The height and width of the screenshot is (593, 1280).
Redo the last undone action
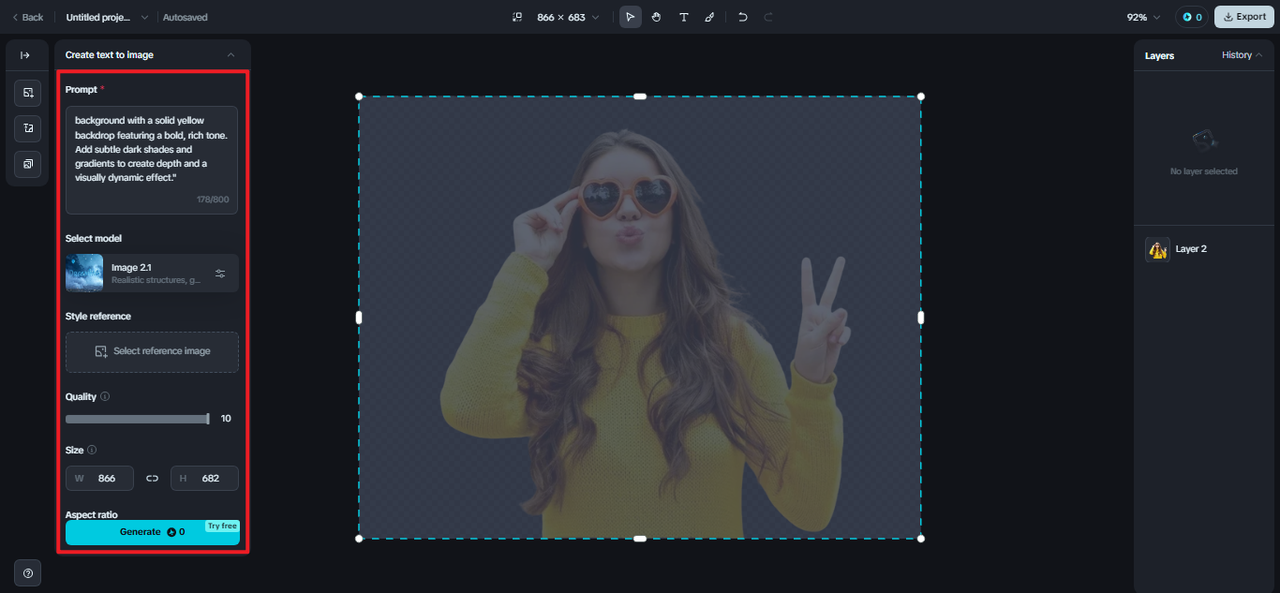tap(769, 17)
